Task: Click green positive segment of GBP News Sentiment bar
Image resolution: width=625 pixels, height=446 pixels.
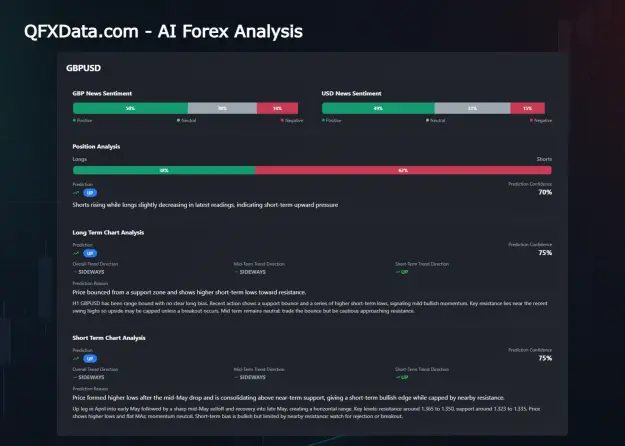Action: pos(130,108)
